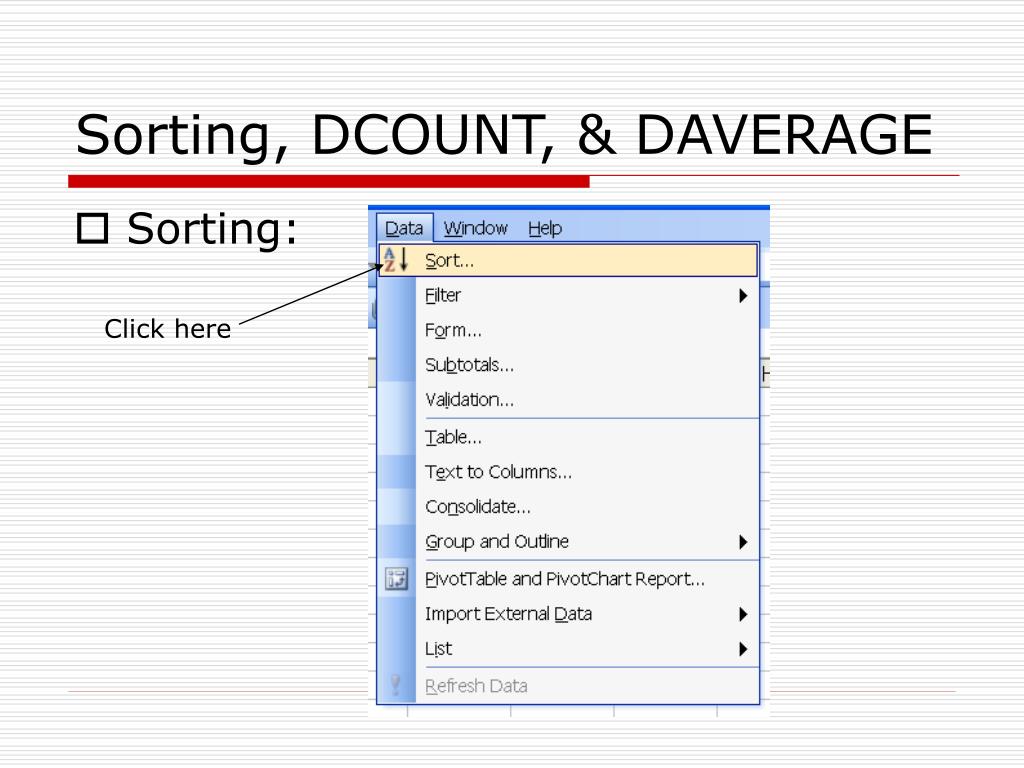Screen dimensions: 1024x768
Task: Click the A-Z sort icon
Action: [396, 259]
